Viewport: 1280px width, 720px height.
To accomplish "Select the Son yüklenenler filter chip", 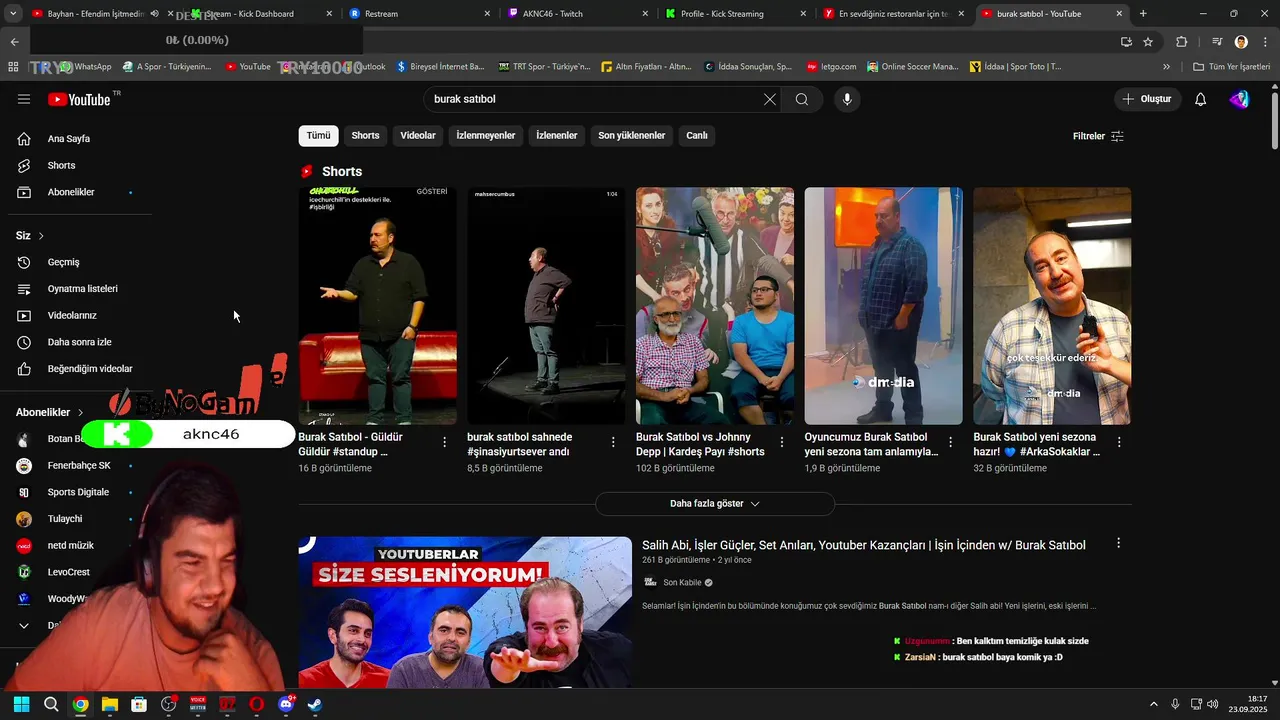I will [x=632, y=136].
